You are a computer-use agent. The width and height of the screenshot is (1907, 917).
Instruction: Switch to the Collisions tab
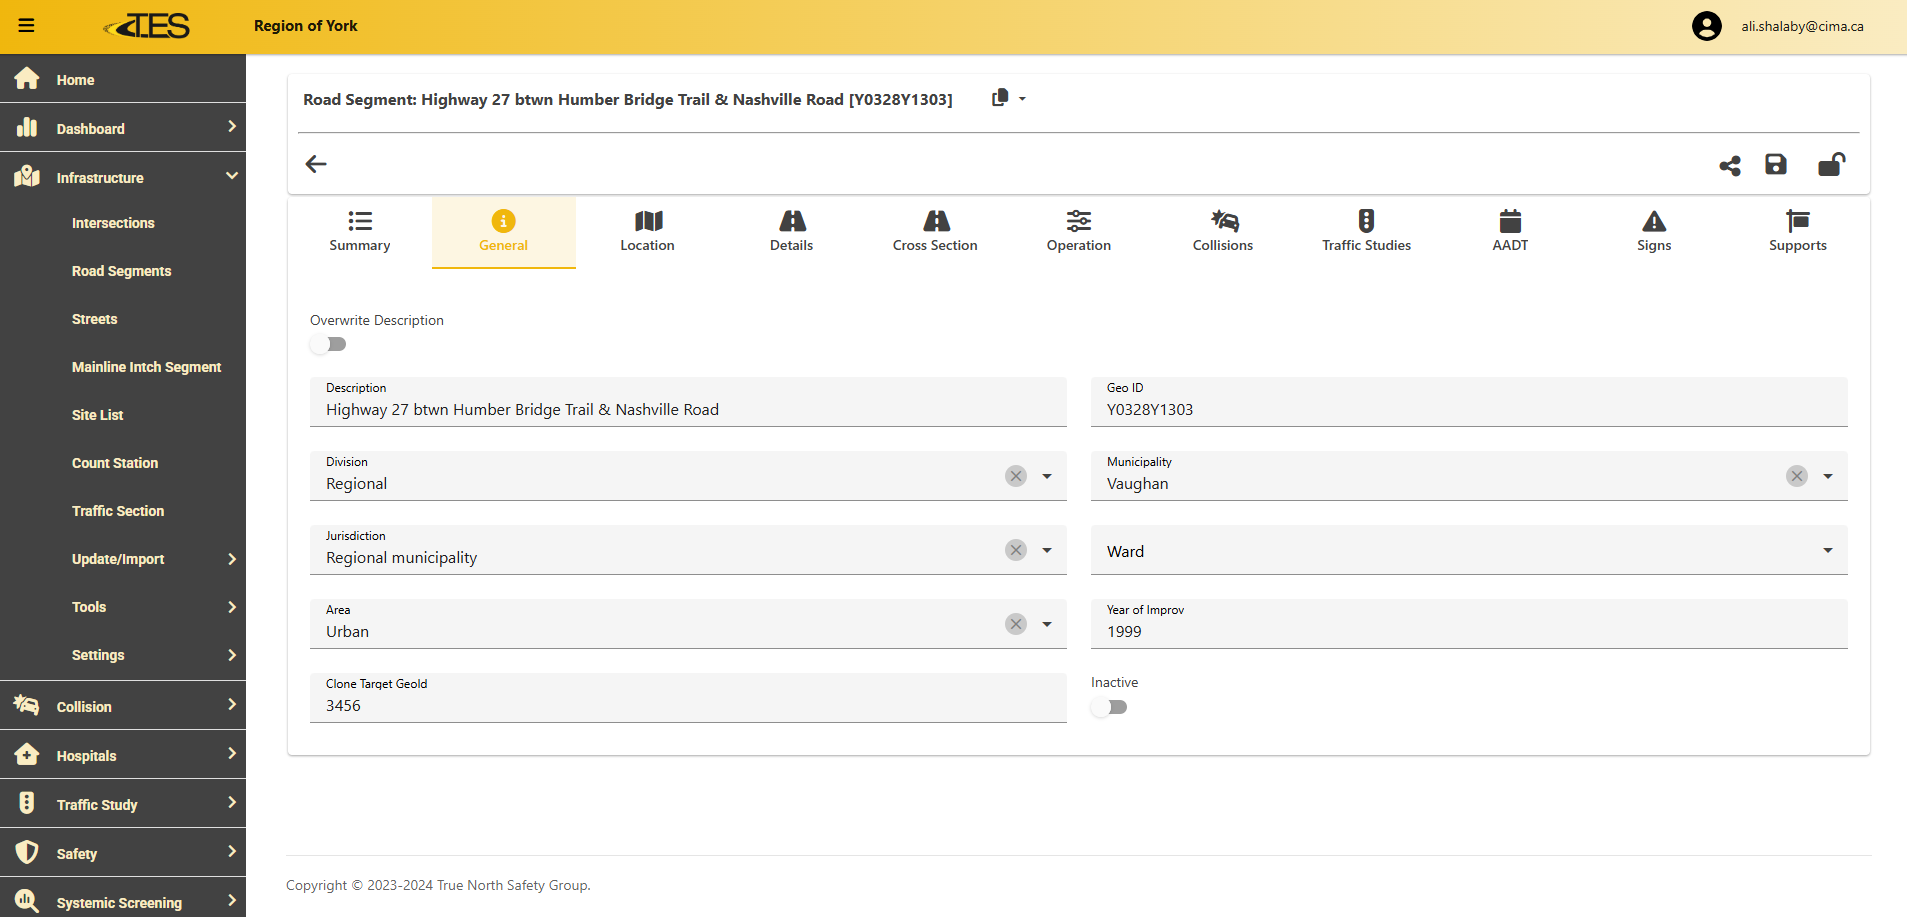(x=1222, y=232)
